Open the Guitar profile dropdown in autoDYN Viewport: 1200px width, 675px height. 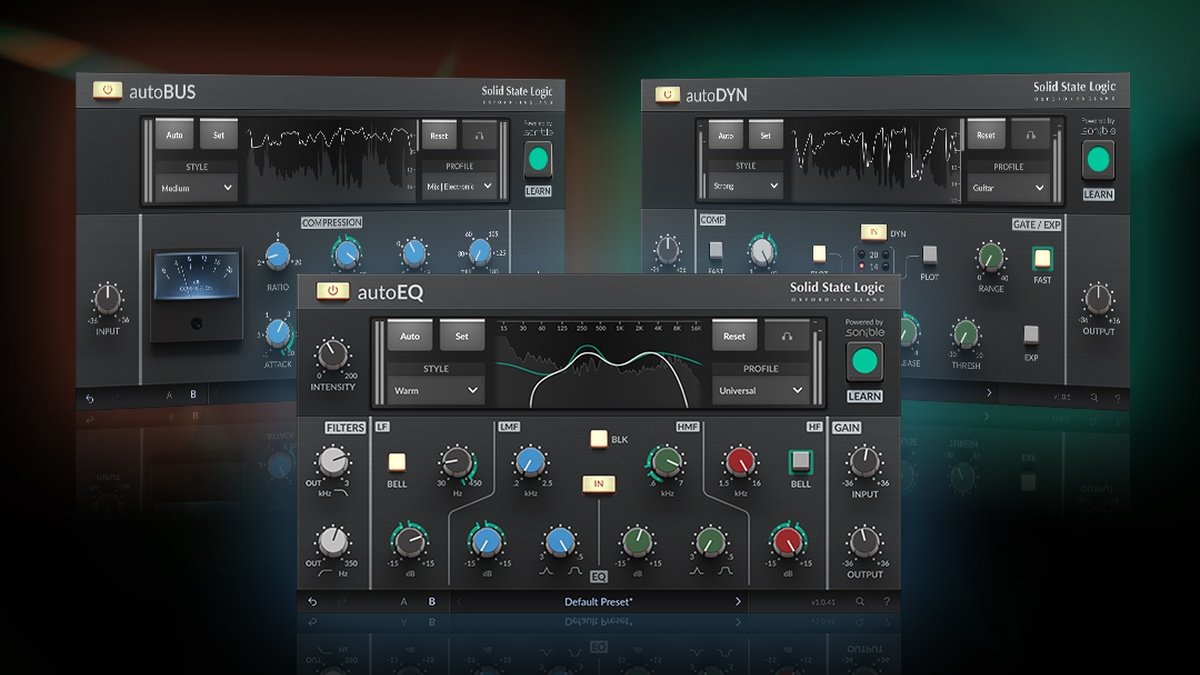pos(1007,187)
